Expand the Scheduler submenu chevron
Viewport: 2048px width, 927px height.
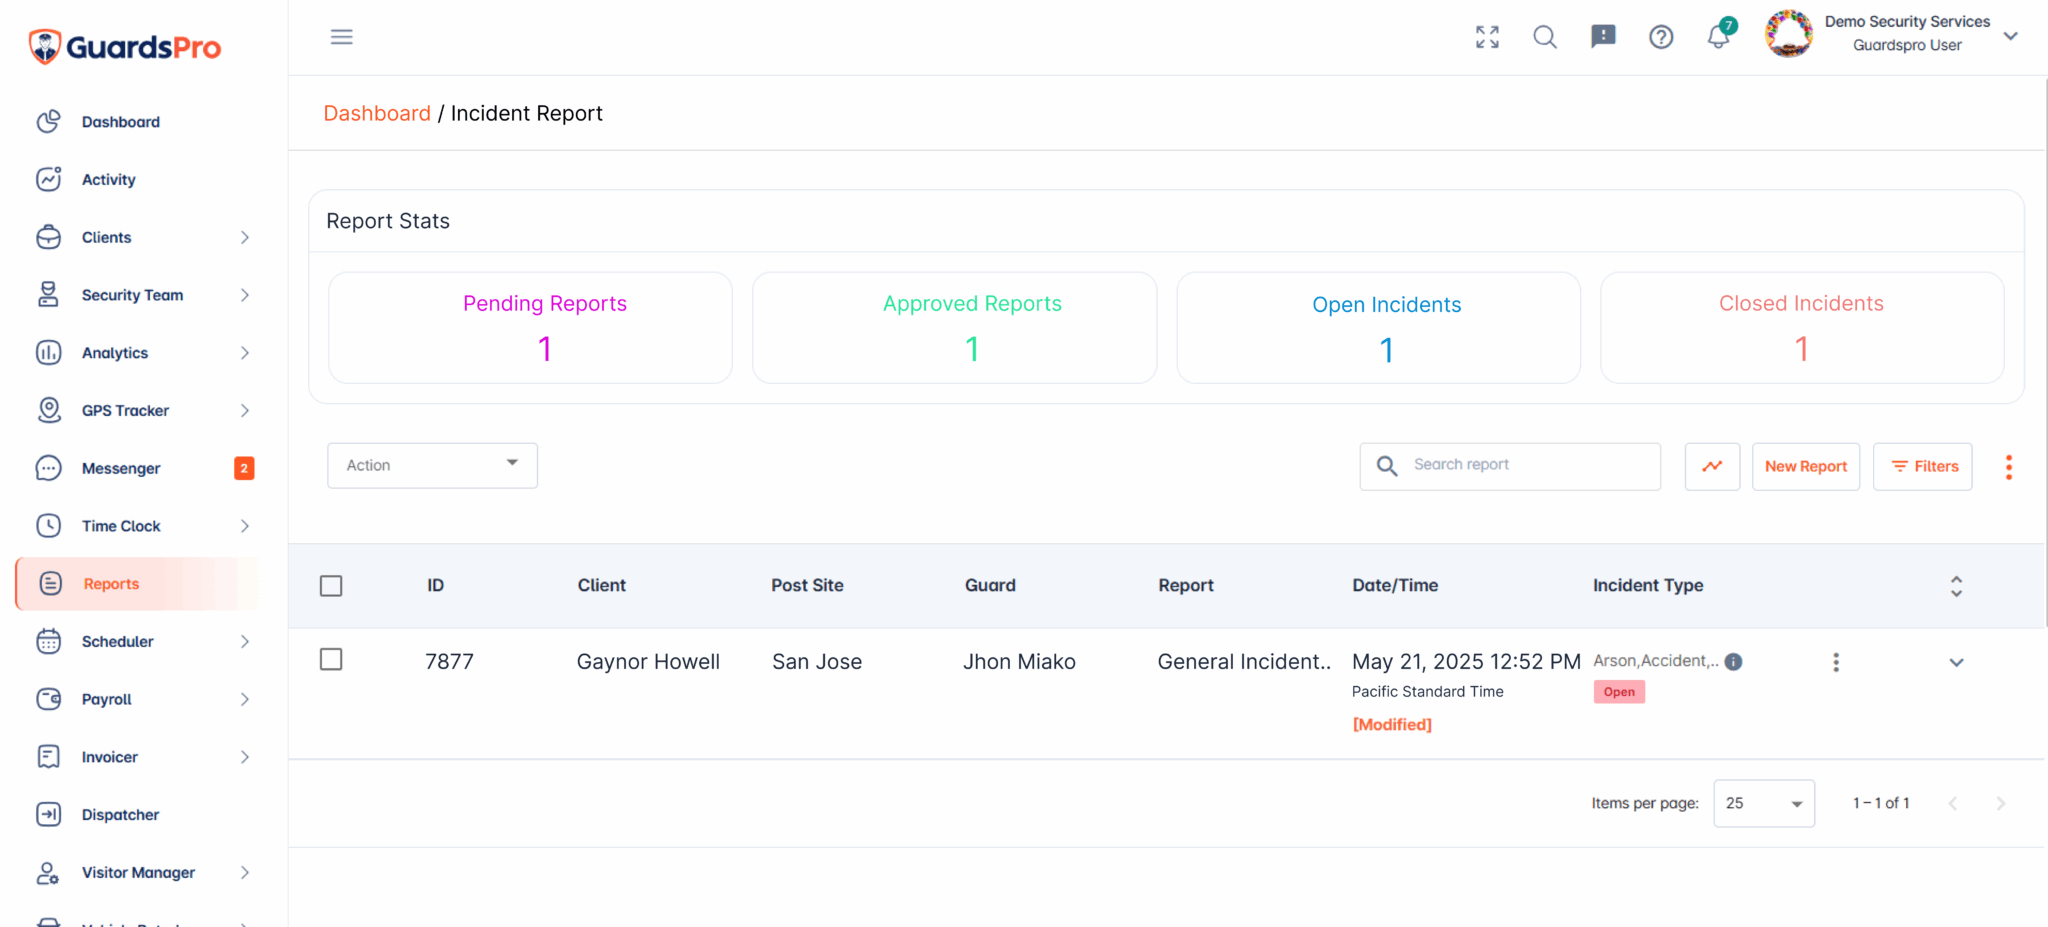(245, 641)
